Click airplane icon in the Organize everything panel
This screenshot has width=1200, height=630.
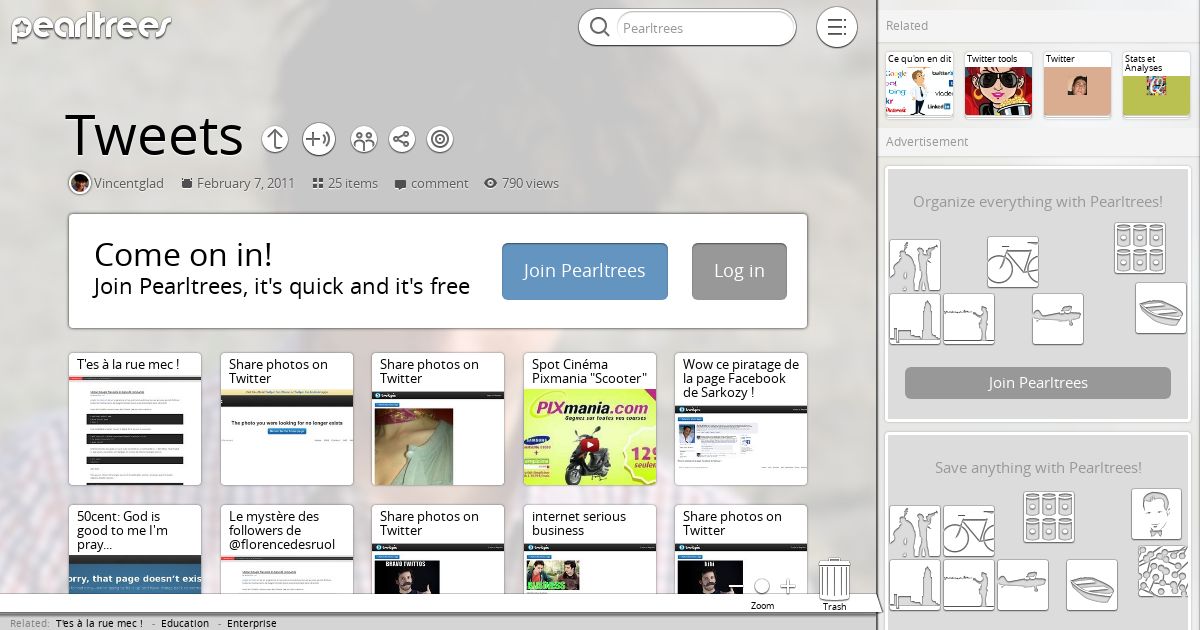click(x=1058, y=319)
